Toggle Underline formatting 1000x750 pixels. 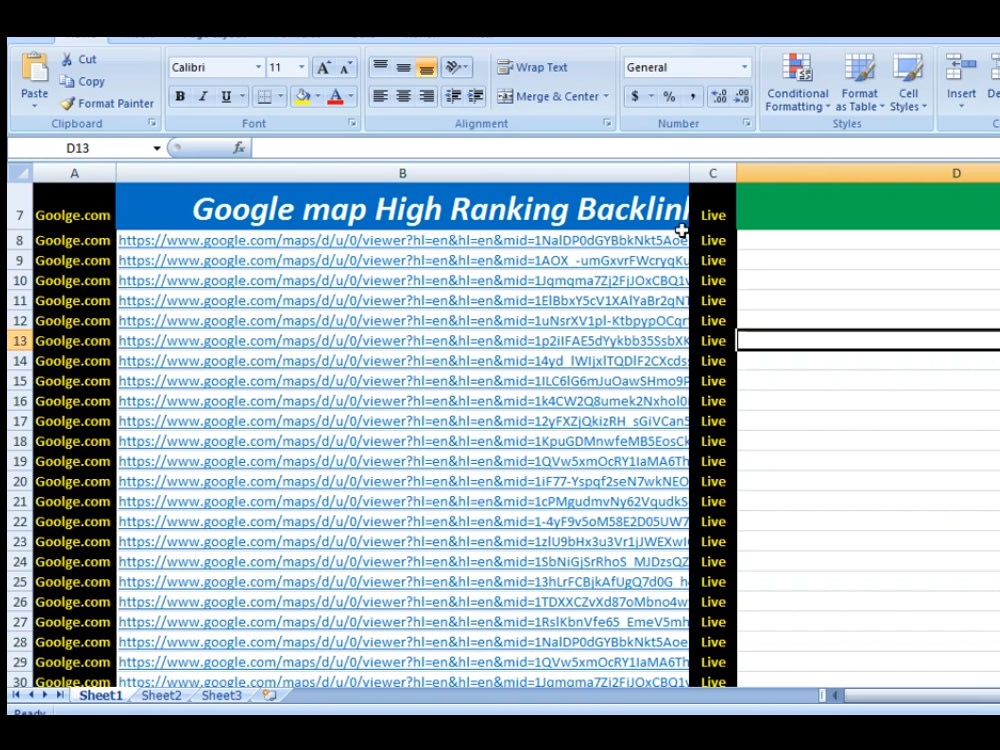pos(226,96)
